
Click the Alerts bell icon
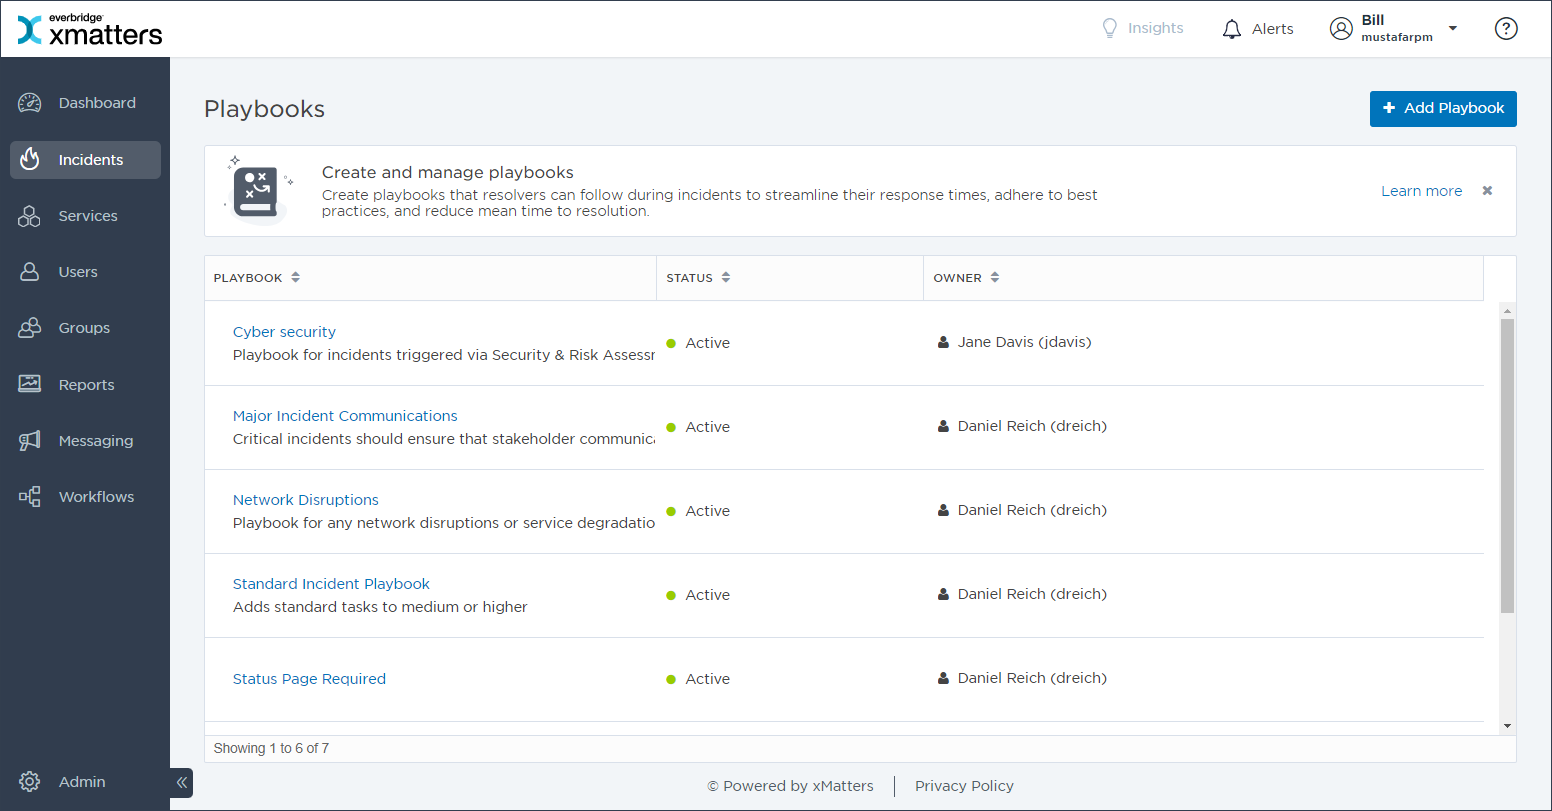coord(1232,29)
